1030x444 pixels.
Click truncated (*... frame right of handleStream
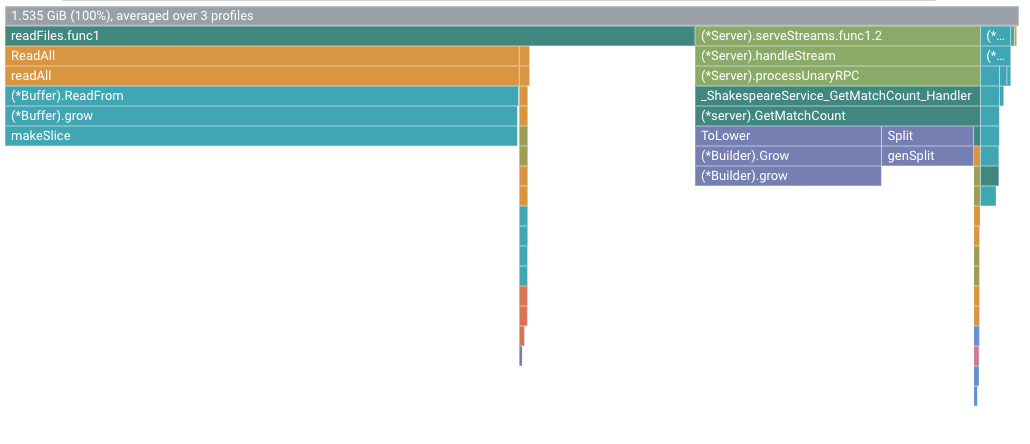point(996,56)
